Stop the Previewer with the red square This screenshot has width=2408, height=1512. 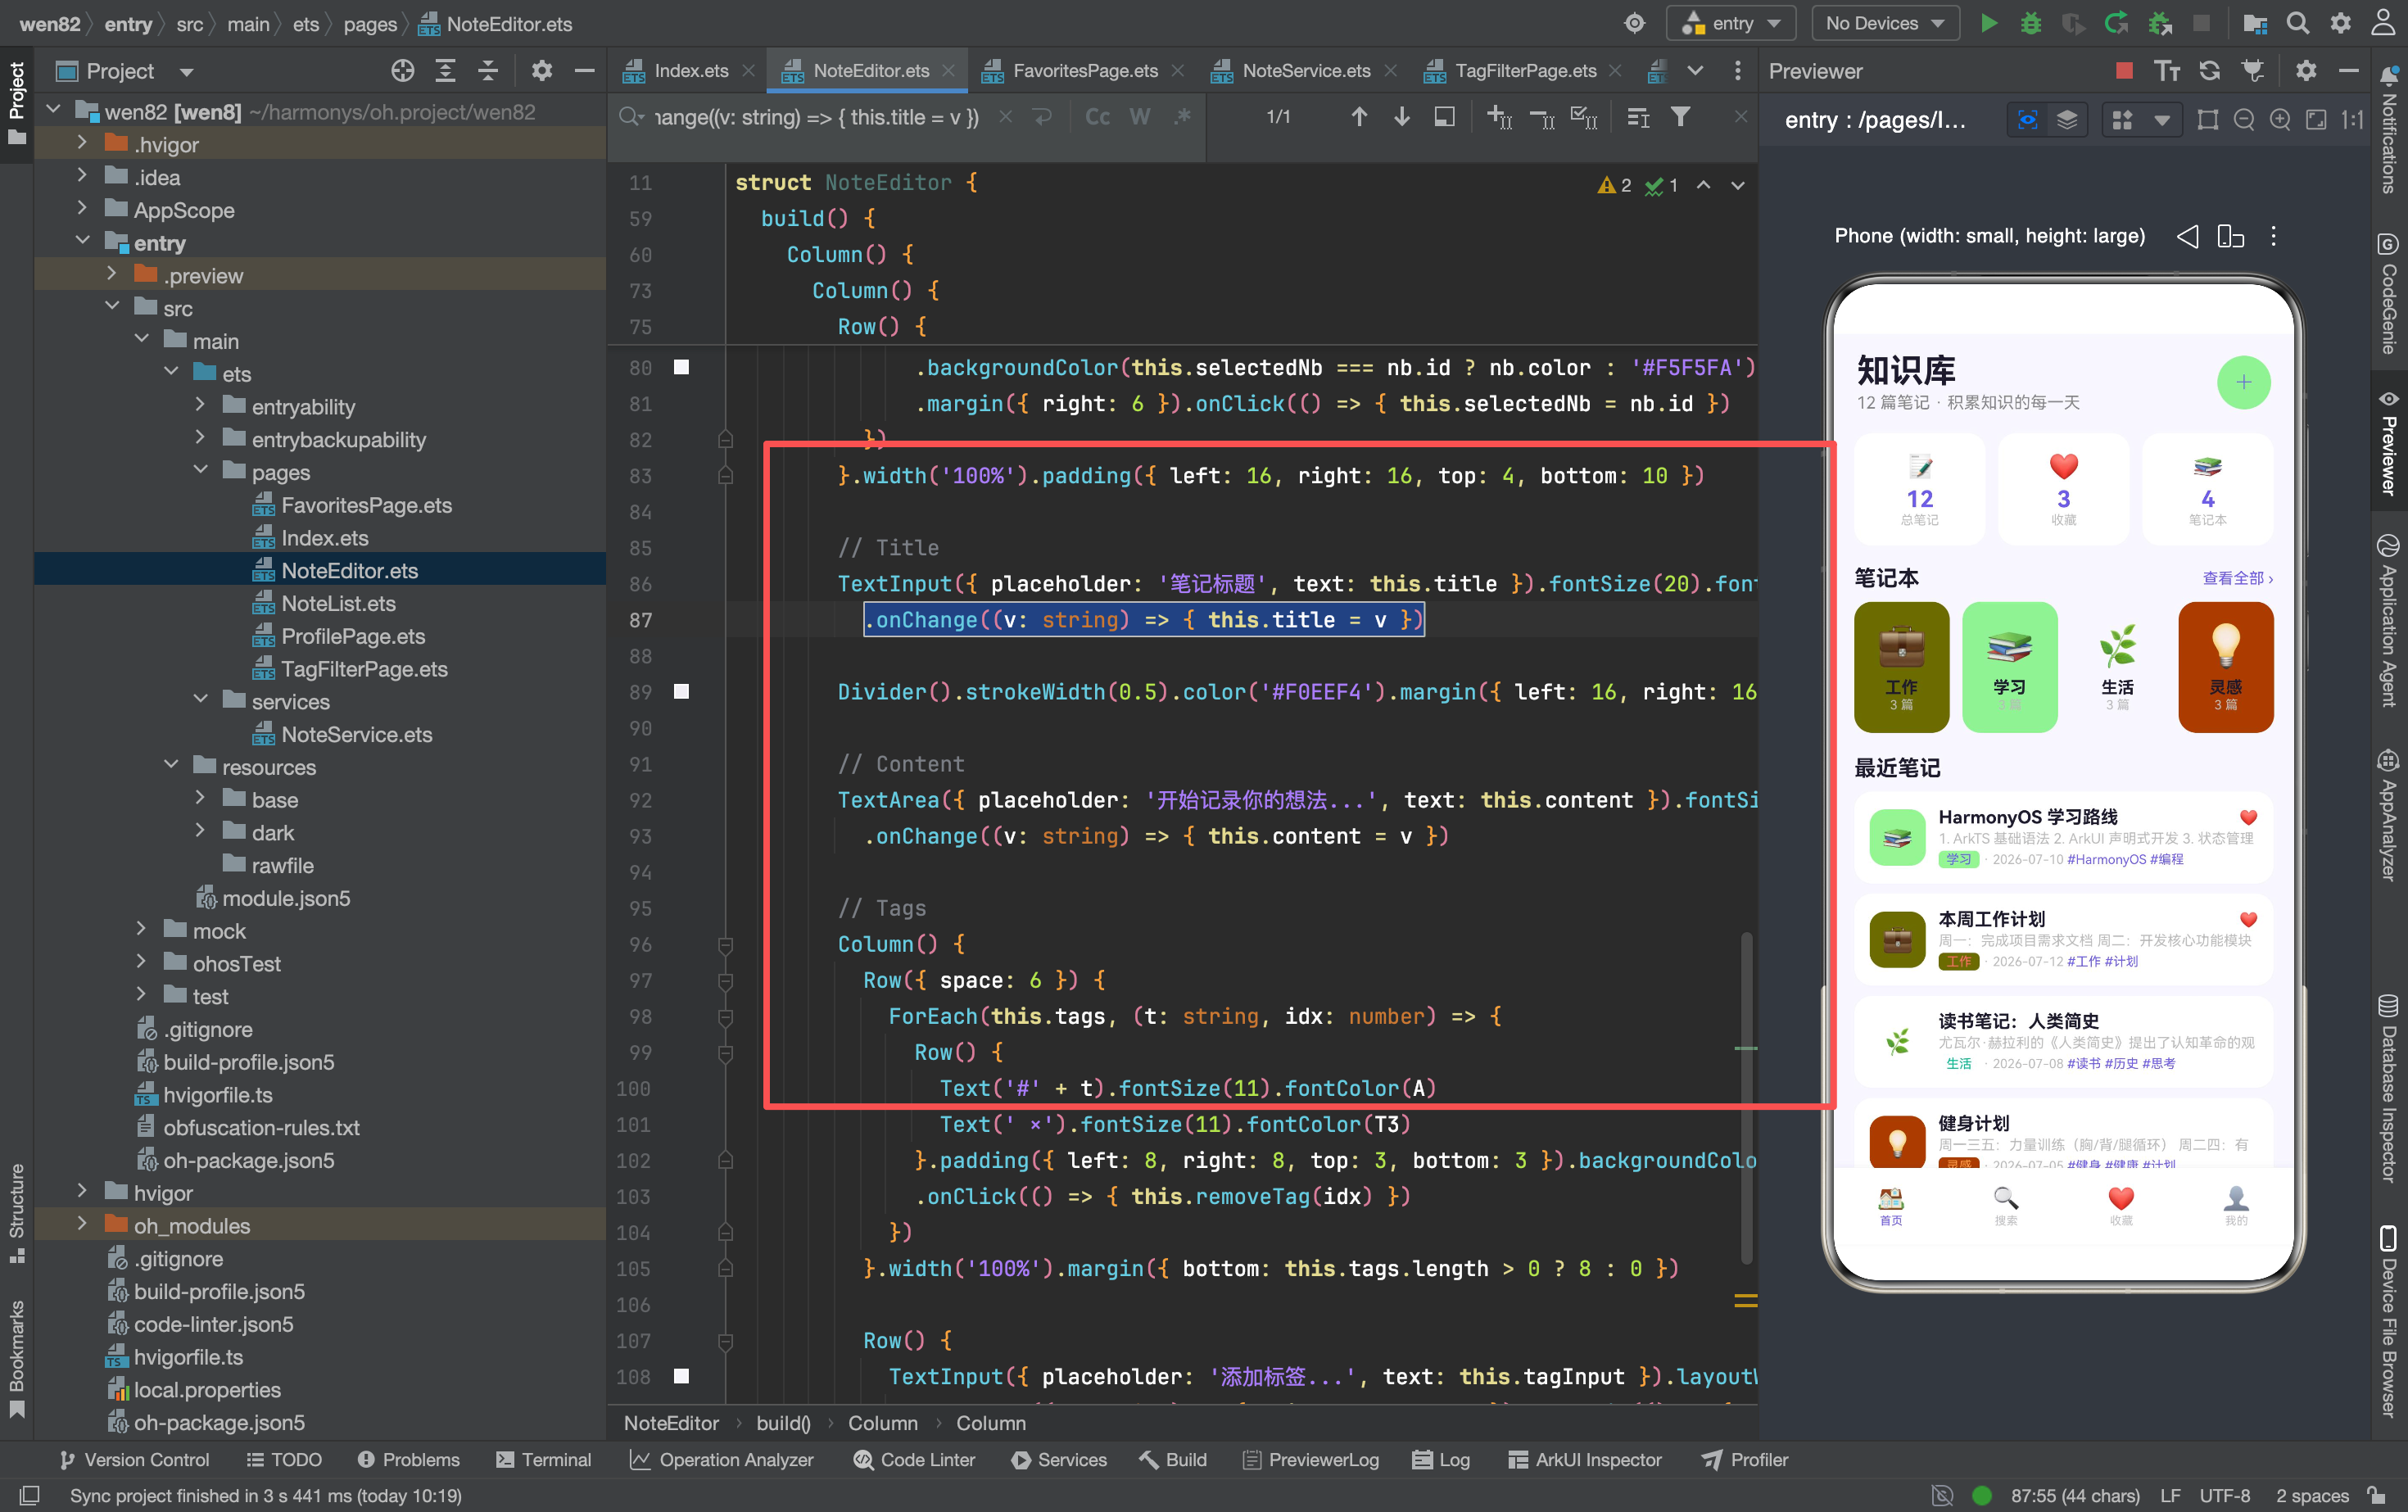point(2124,70)
